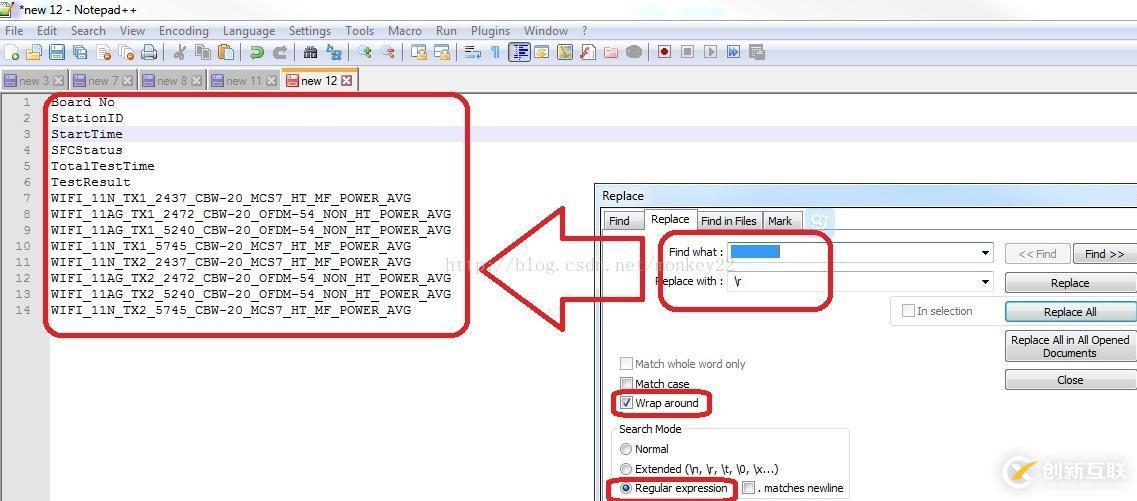Start macro recording with red record icon
The height and width of the screenshot is (501, 1137).
pos(664,53)
